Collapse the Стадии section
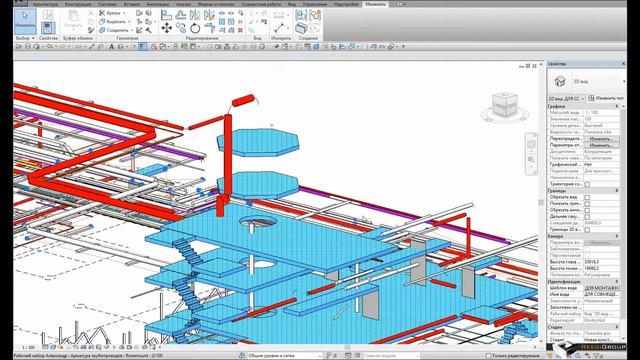This screenshot has height=360, width=640. click(617, 327)
